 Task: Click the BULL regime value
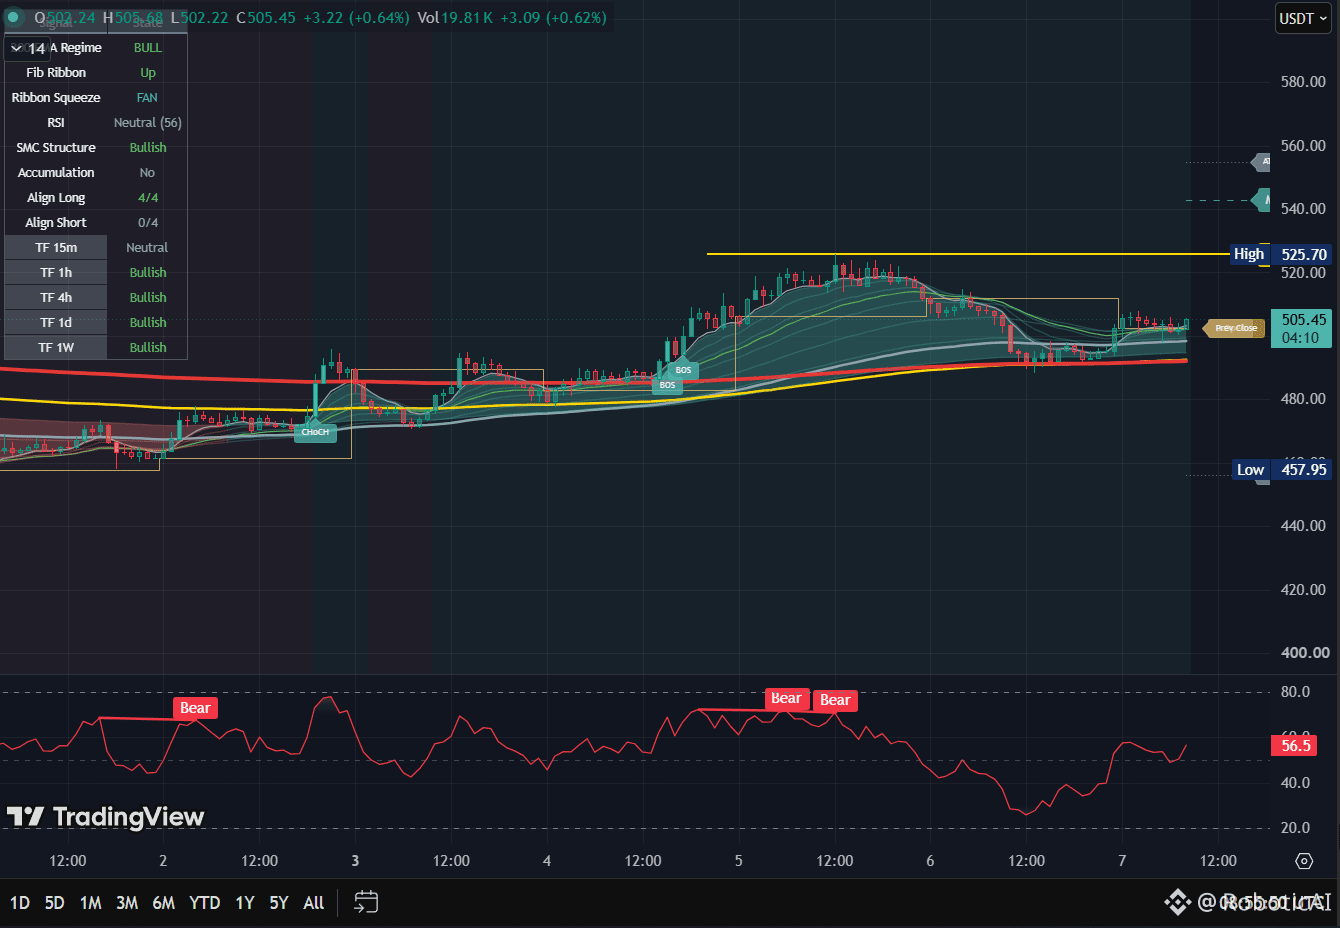click(x=148, y=48)
